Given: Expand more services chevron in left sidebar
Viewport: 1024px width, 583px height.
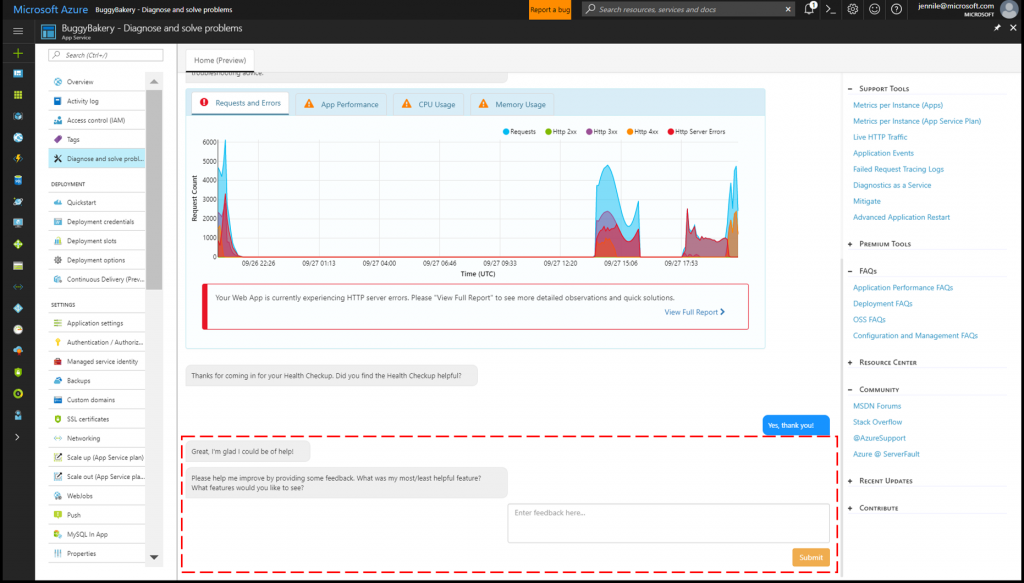Looking at the screenshot, I should 18,437.
